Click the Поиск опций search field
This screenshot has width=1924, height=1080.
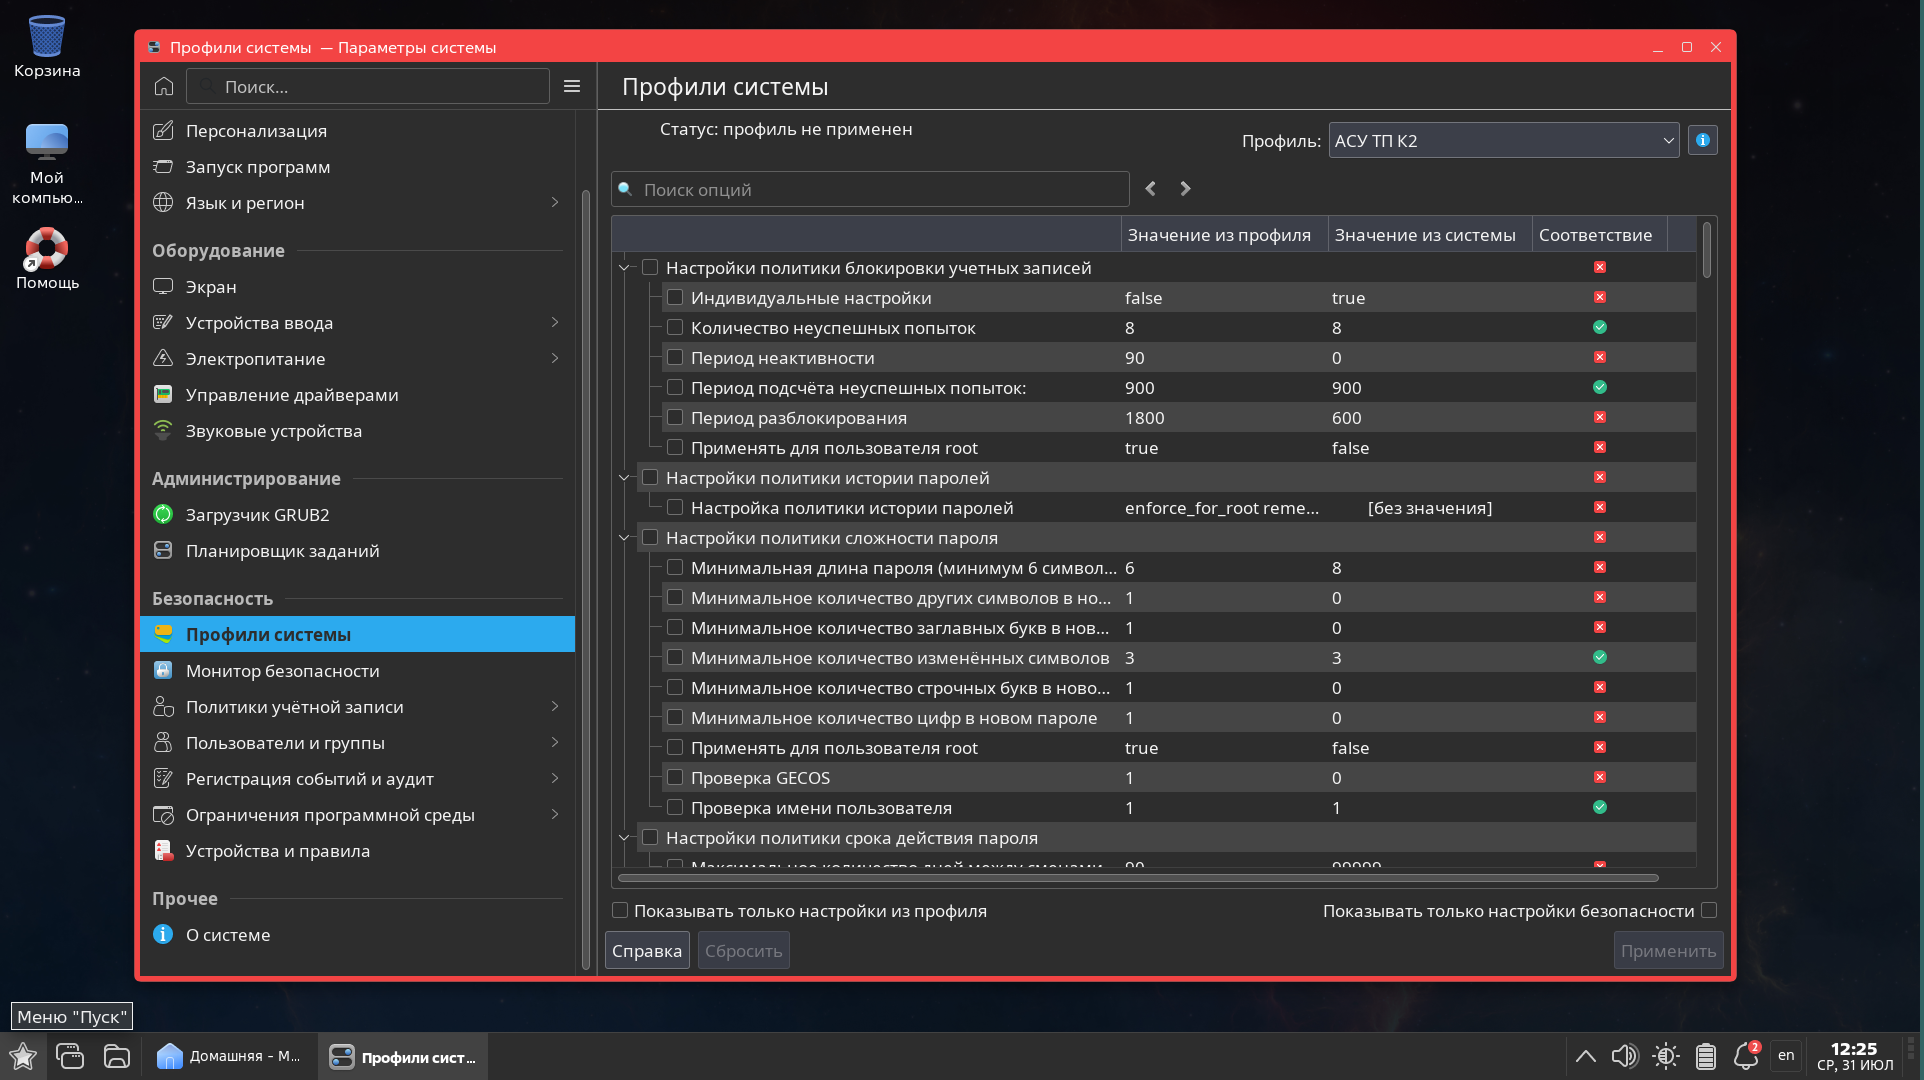(x=870, y=190)
